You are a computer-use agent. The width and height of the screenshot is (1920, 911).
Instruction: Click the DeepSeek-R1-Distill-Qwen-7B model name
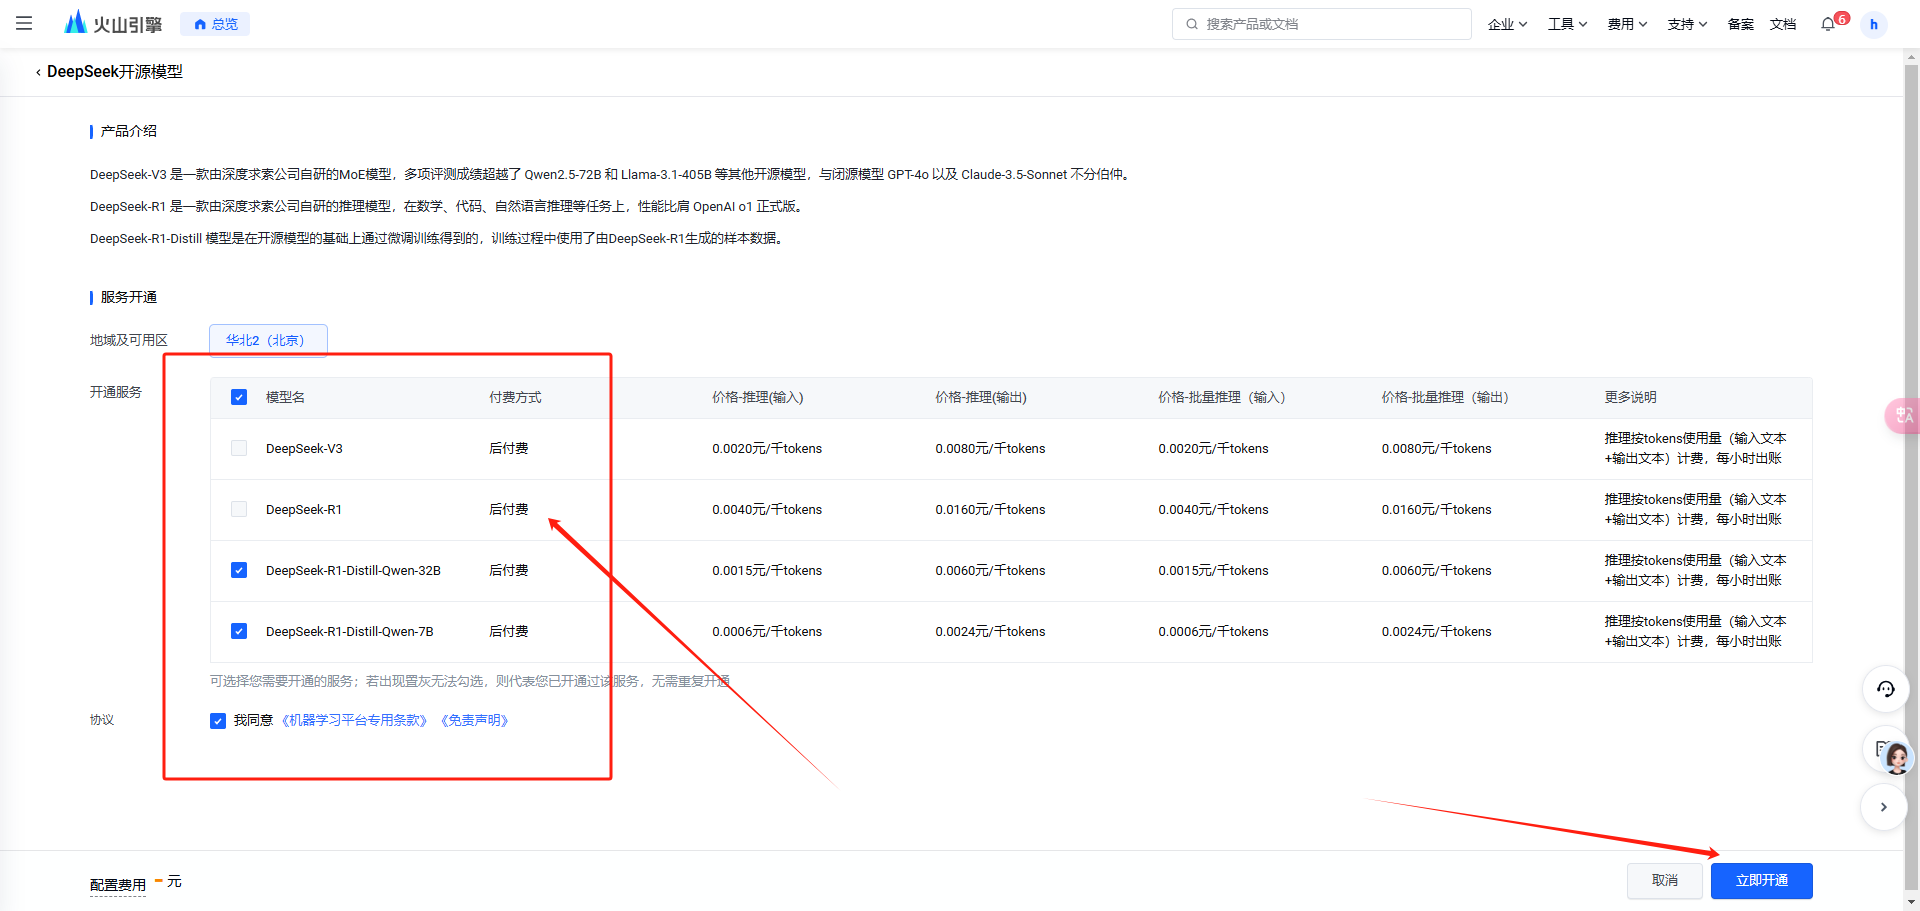350,631
